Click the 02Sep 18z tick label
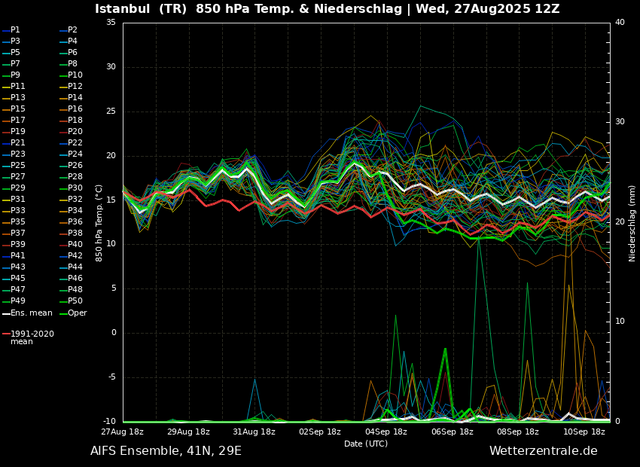This screenshot has height=467, width=640. [320, 432]
